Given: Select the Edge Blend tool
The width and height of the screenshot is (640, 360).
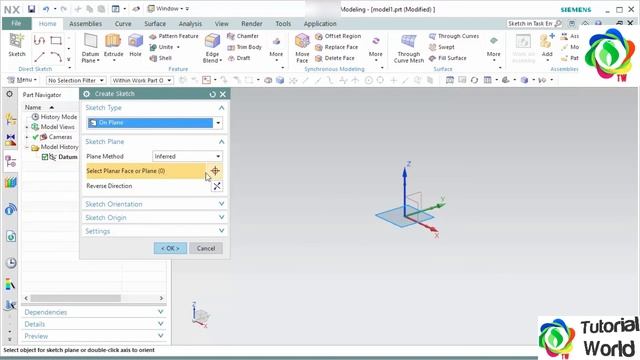Looking at the screenshot, I should pos(212,48).
